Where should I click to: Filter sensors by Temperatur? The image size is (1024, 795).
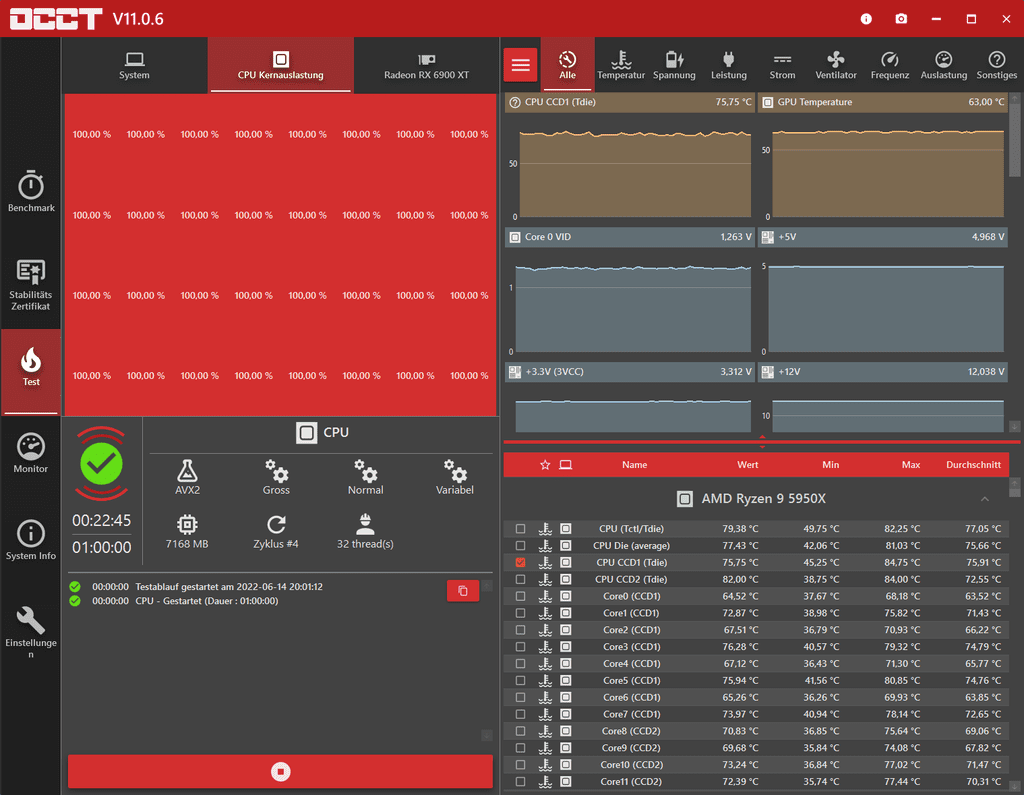point(621,65)
